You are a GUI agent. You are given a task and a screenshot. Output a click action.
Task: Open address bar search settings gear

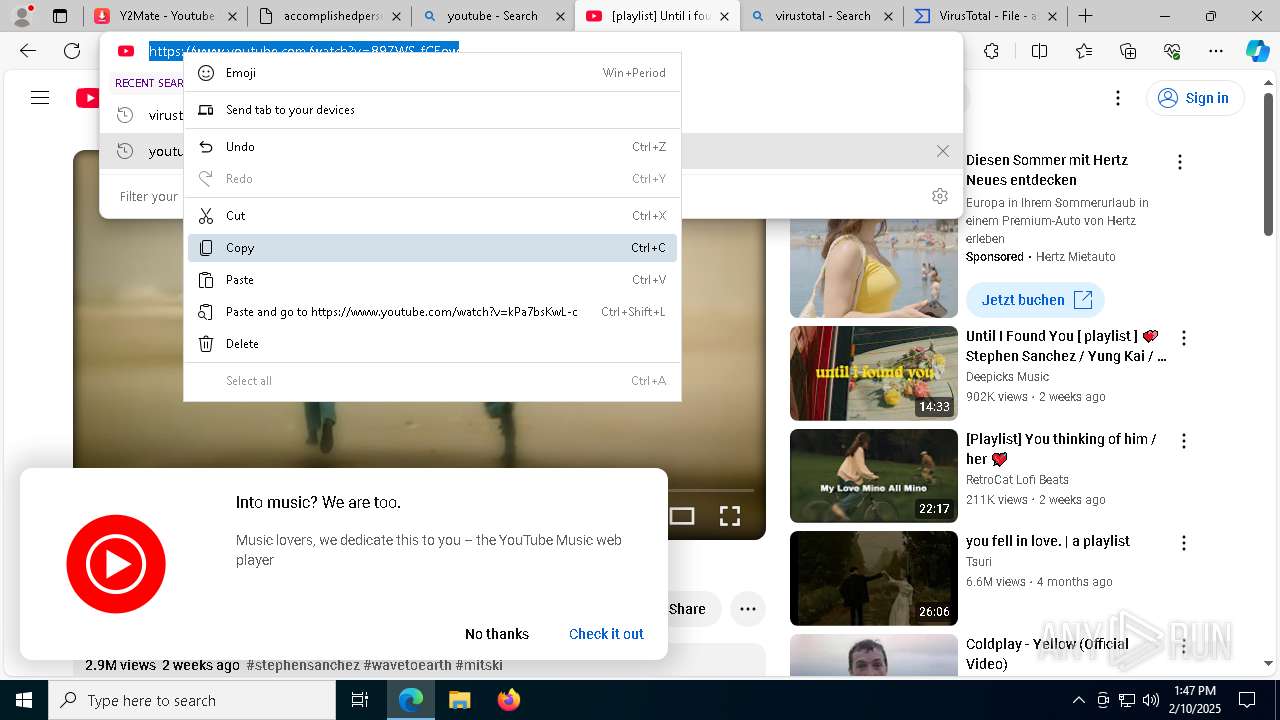tap(939, 196)
